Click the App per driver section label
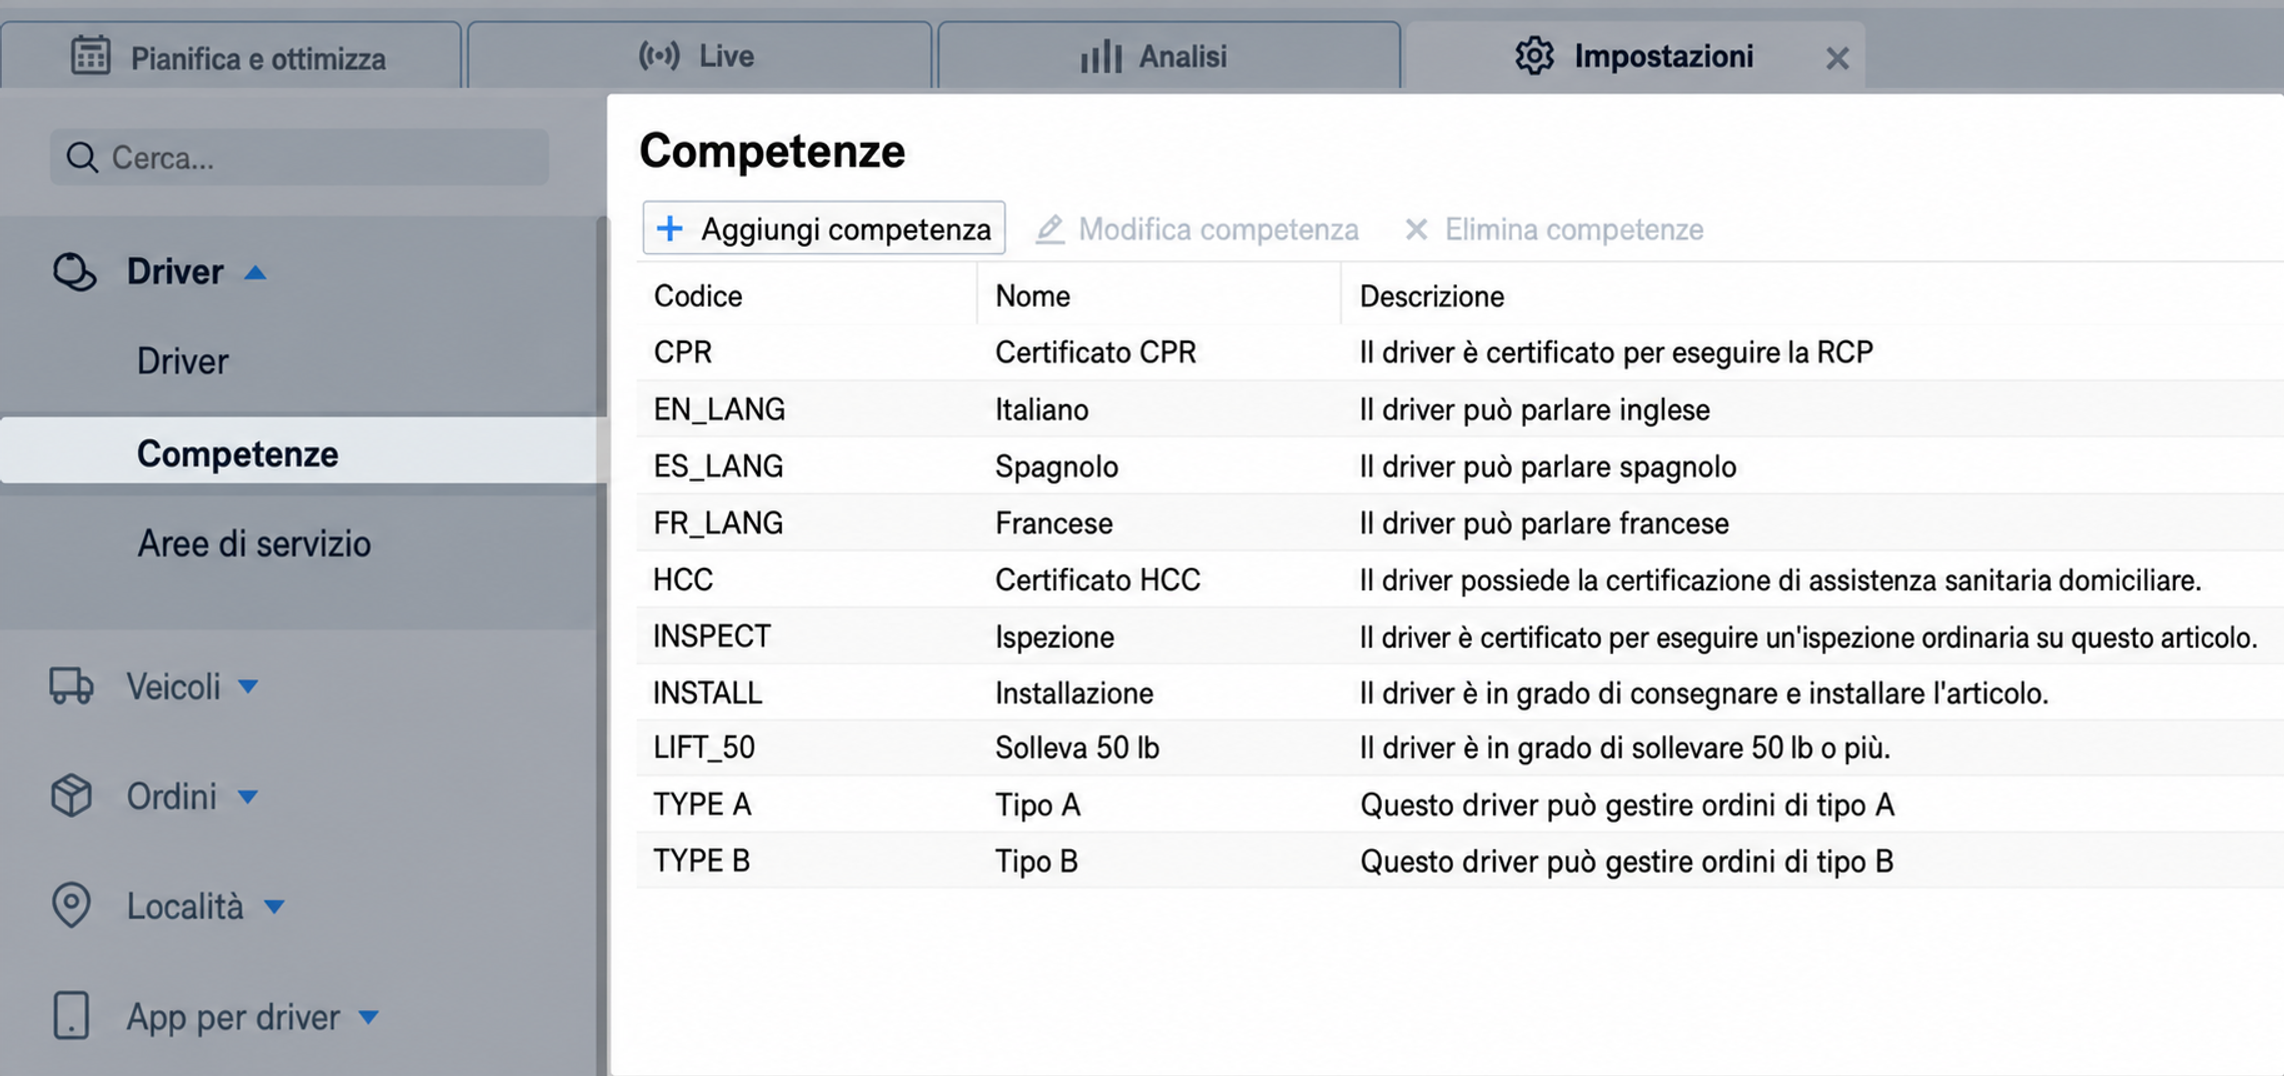The height and width of the screenshot is (1076, 2284). click(x=233, y=1017)
